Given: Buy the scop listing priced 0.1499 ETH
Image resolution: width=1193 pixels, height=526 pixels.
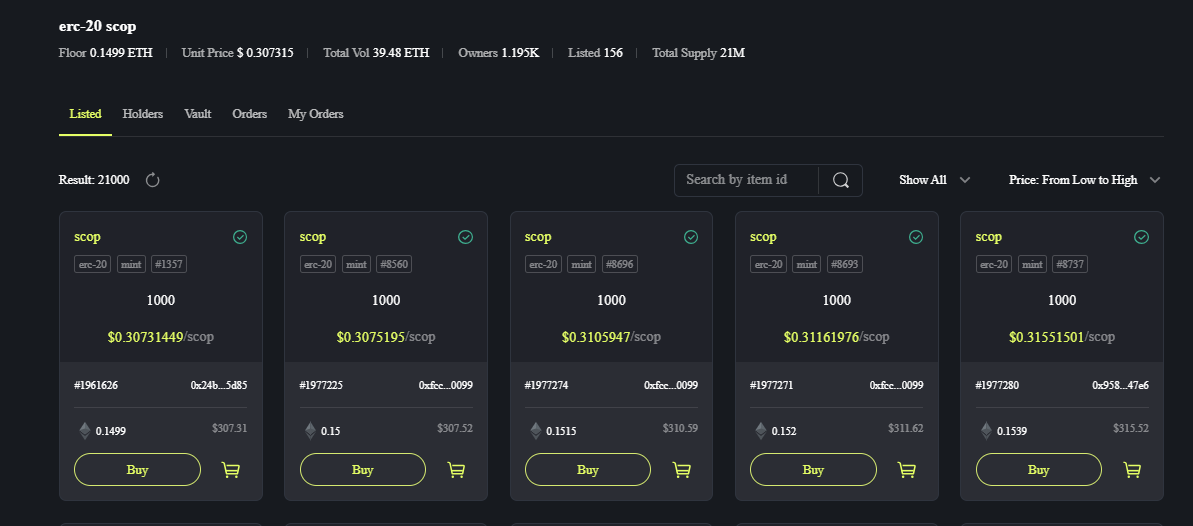Looking at the screenshot, I should 138,470.
